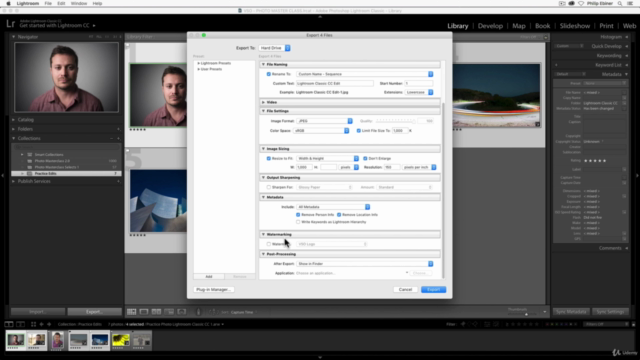Click the Painter spray can tool
This screenshot has height=360, width=640.
tap(199, 312)
